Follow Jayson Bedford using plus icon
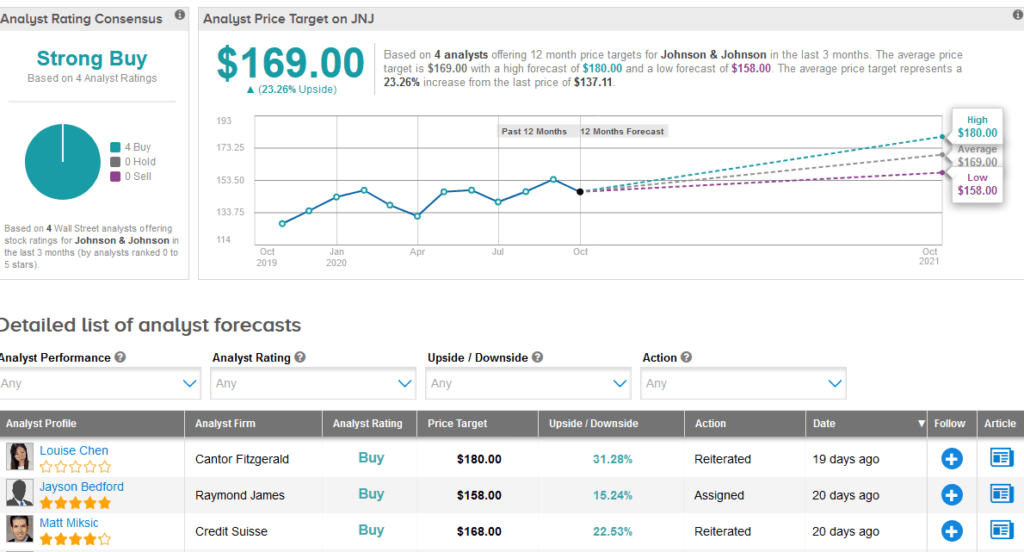This screenshot has height=552, width=1024. pyautogui.click(x=951, y=495)
